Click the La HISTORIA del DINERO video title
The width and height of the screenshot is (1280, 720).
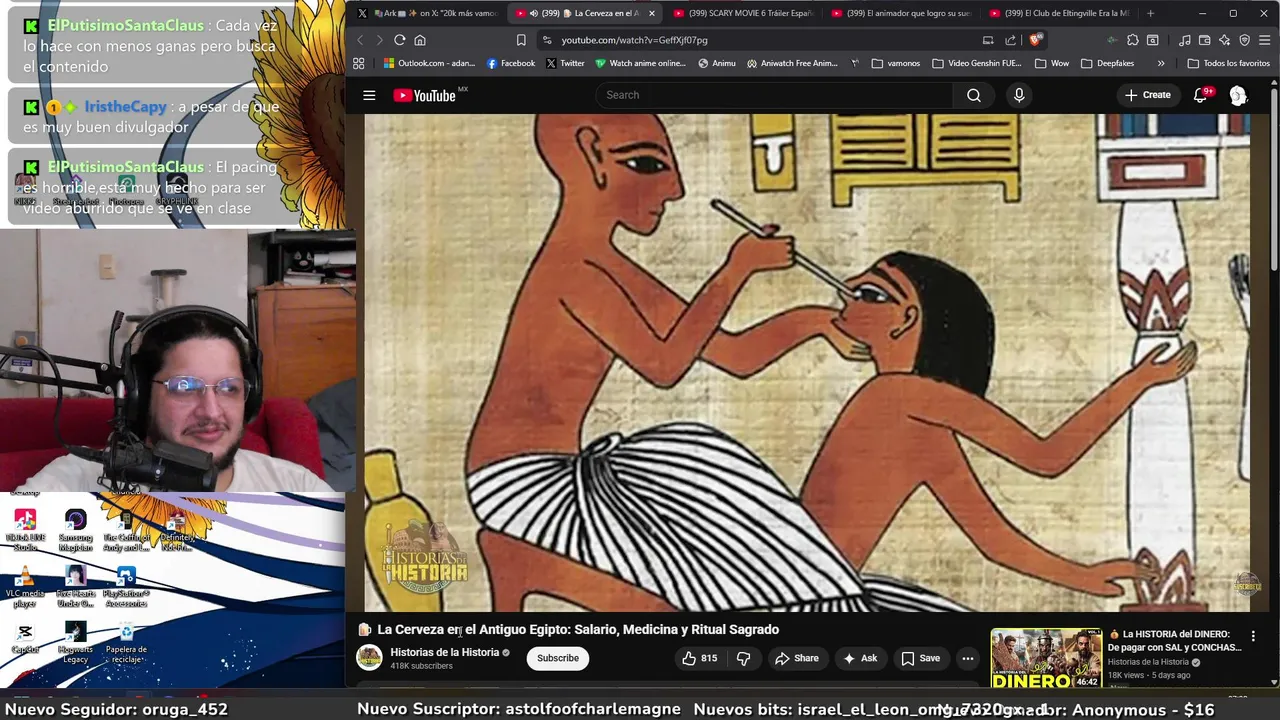click(1174, 640)
